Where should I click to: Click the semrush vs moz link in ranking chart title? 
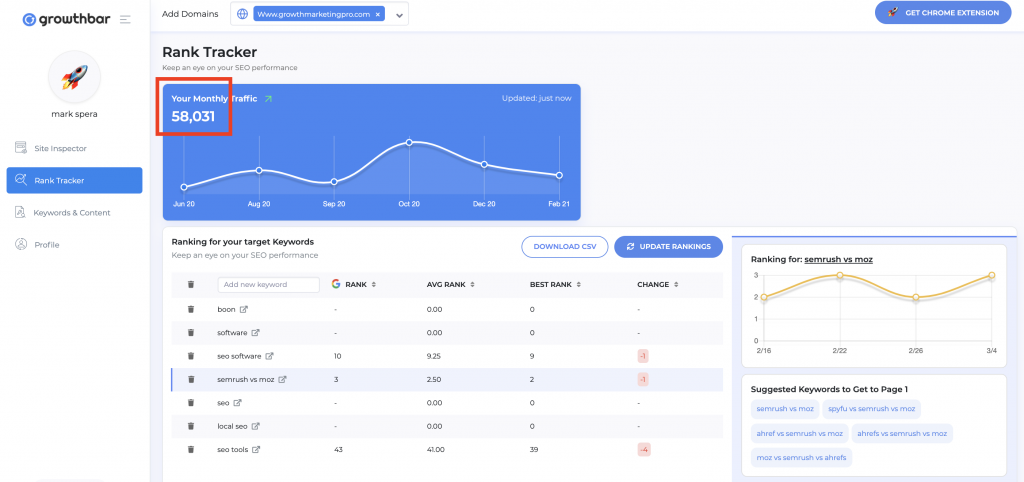[x=839, y=259]
